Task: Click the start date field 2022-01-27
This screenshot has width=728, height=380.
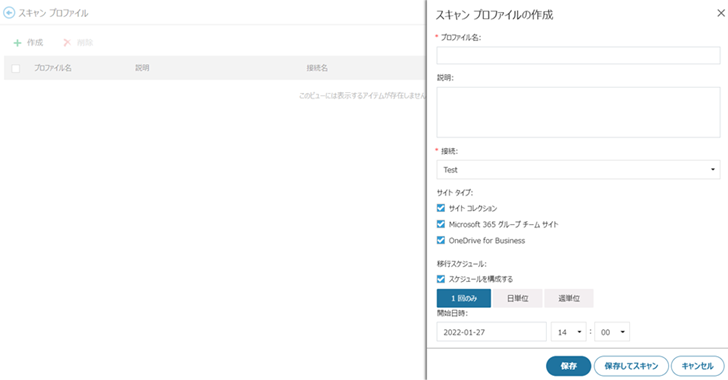Action: click(x=491, y=332)
